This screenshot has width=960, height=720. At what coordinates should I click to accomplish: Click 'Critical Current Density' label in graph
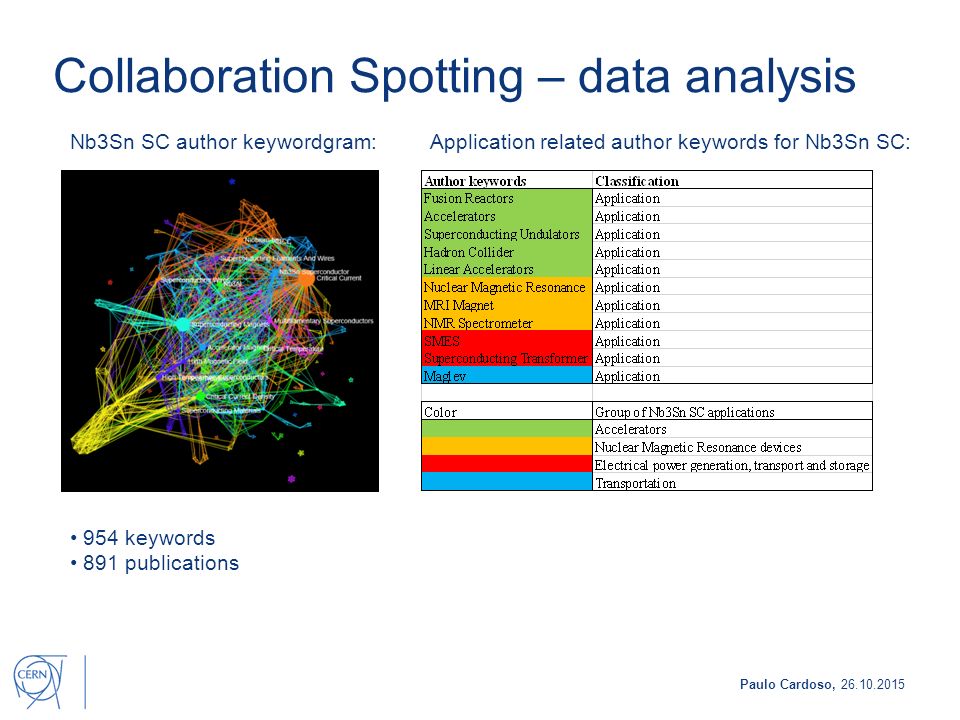coord(240,397)
